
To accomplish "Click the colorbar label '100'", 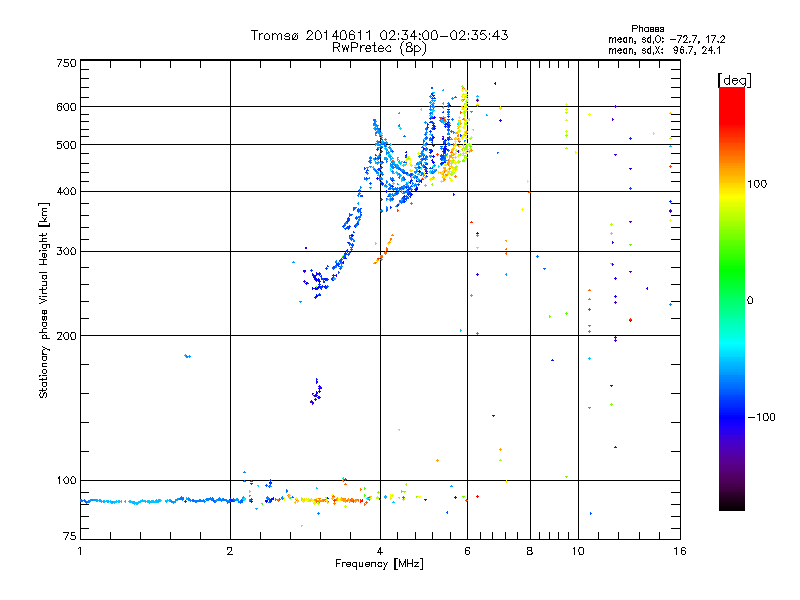I will [x=757, y=184].
